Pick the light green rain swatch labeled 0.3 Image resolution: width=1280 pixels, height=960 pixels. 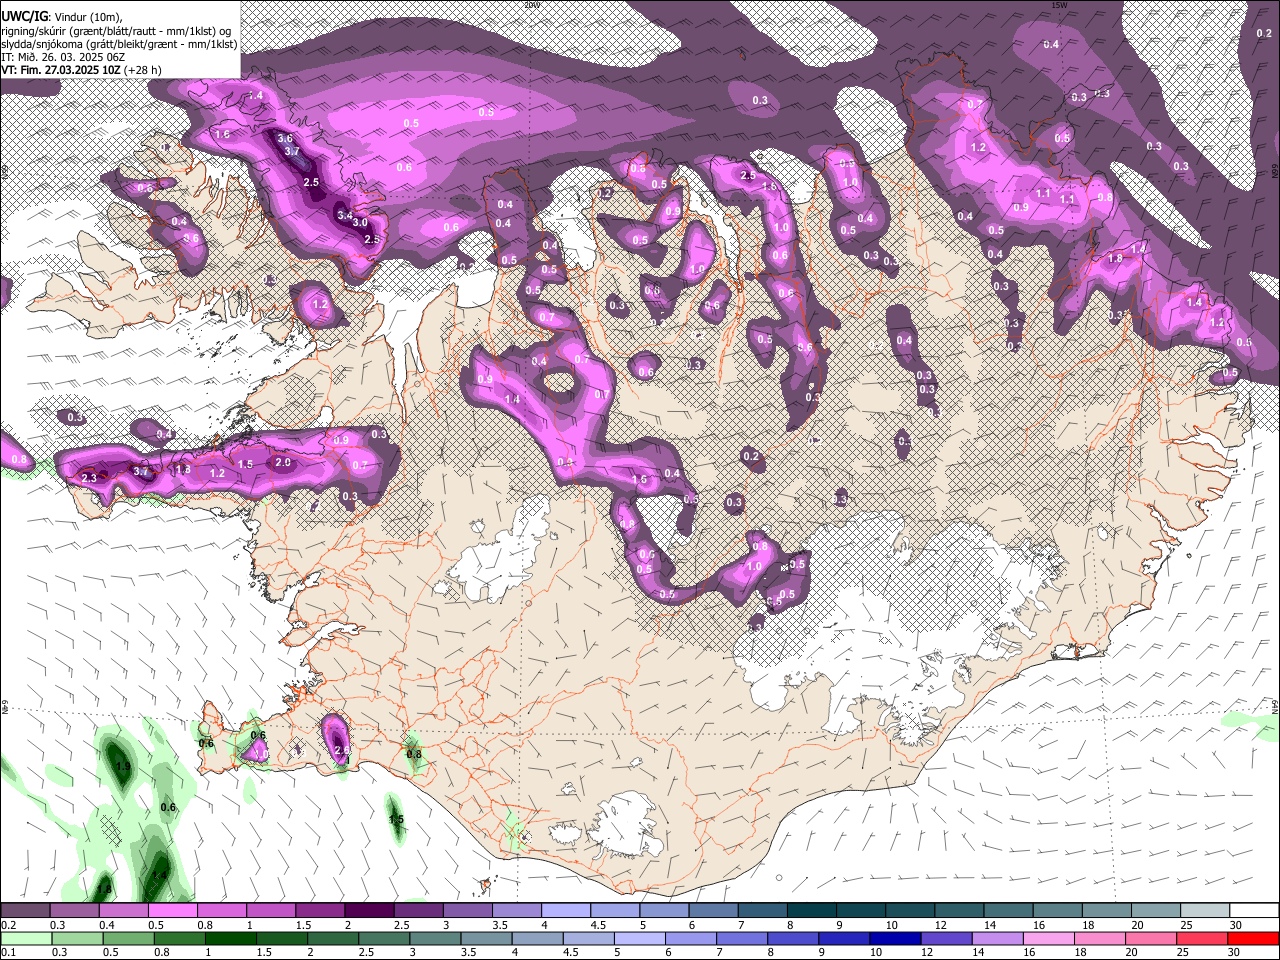click(76, 938)
